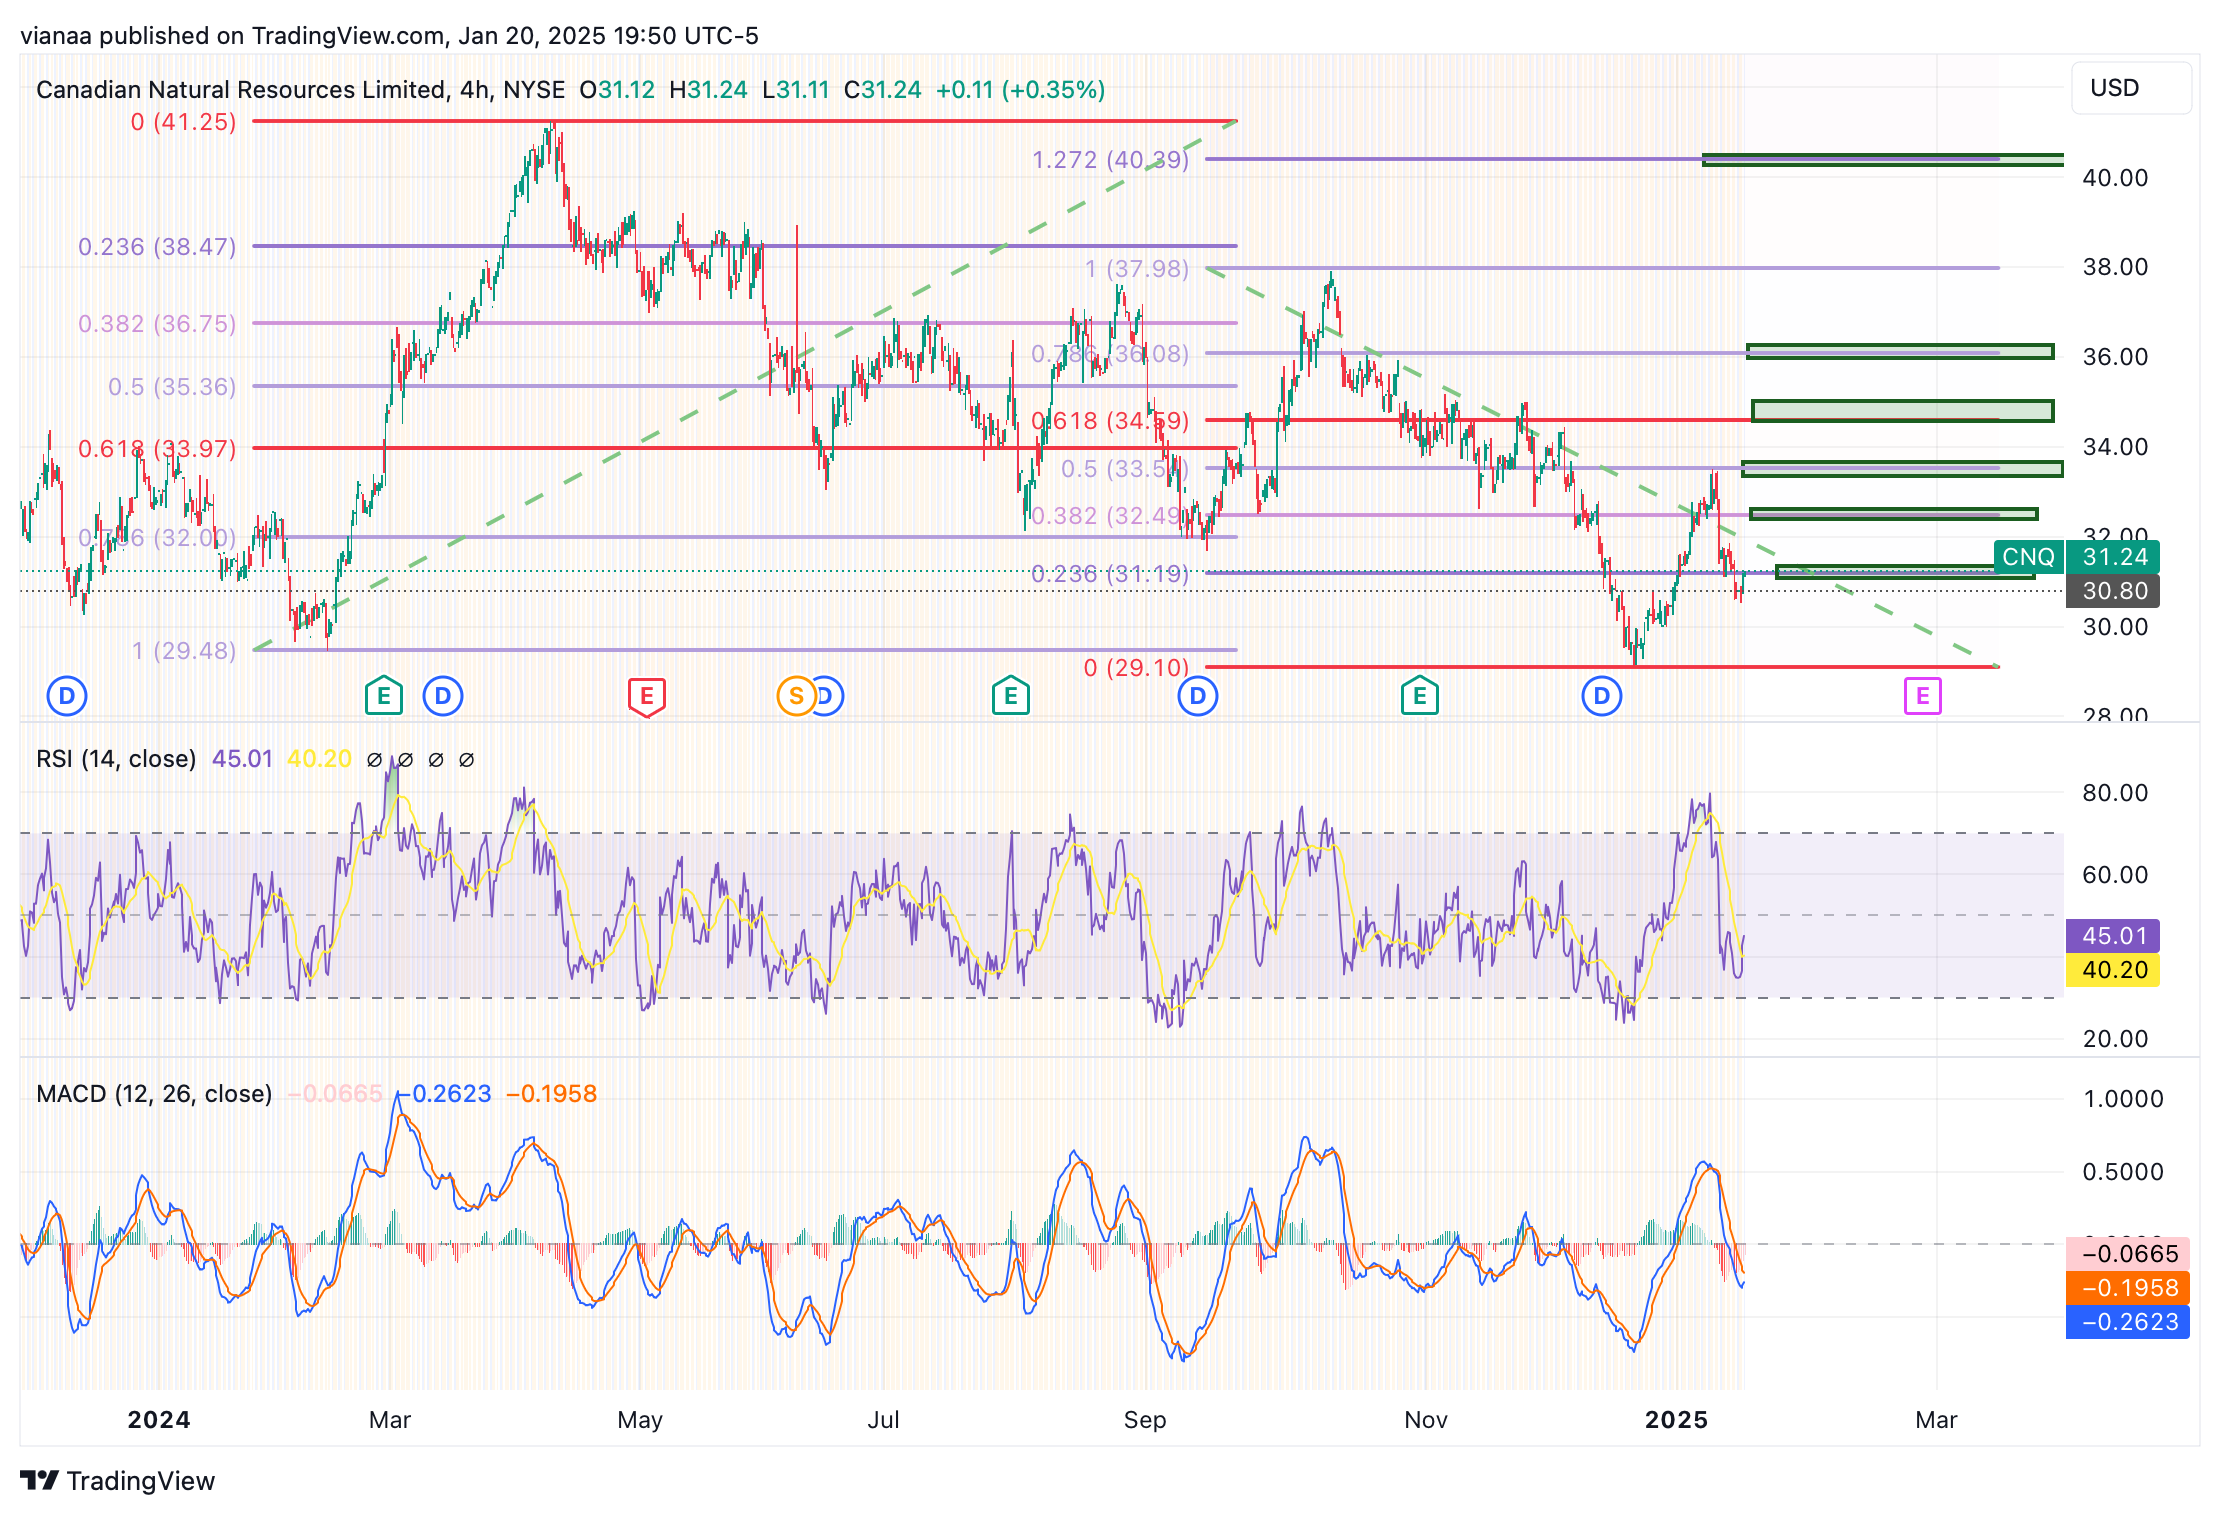The width and height of the screenshot is (2220, 1516).
Task: Click the 1.272 (40.39) Fibonacci extension label
Action: tap(1110, 160)
